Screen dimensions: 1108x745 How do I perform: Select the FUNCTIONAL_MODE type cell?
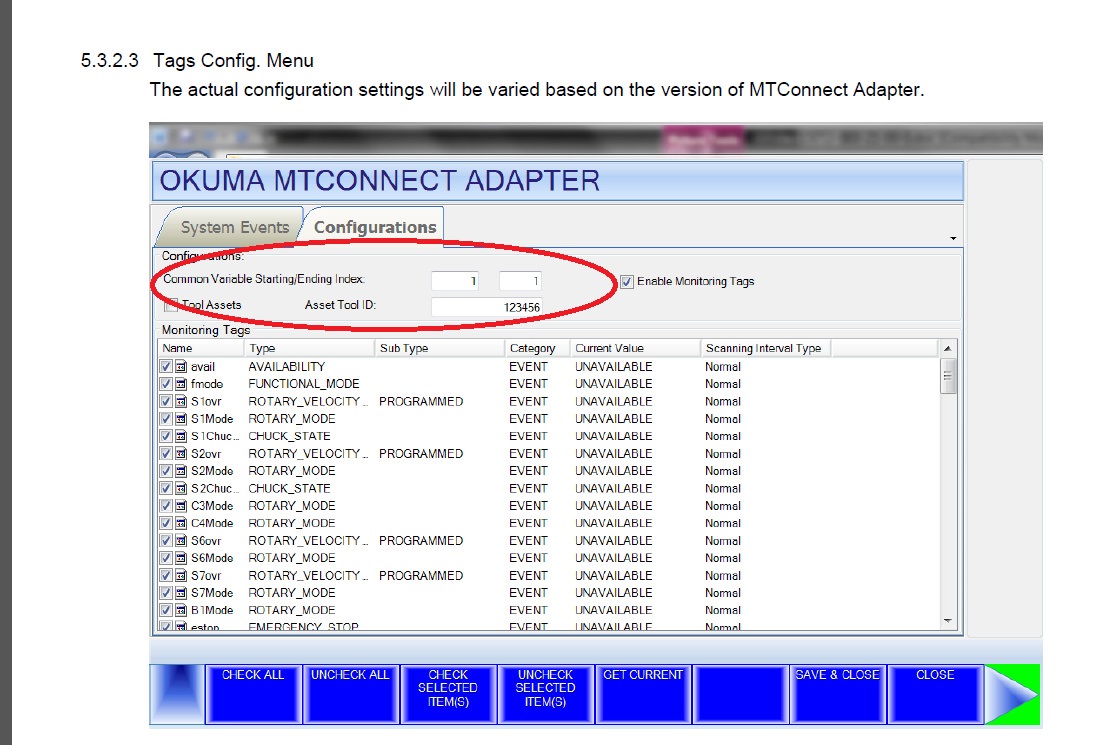(x=304, y=384)
